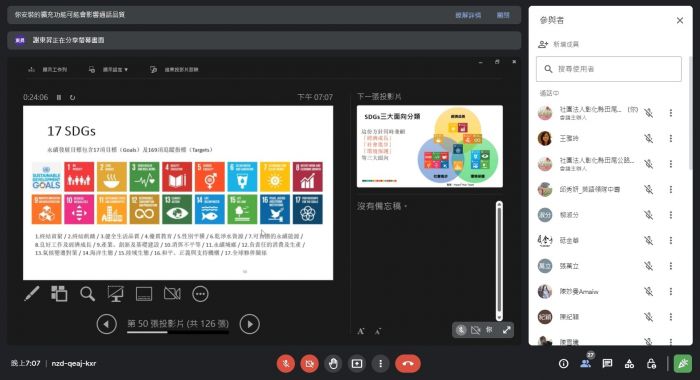Open options for 王雅玲
Image resolution: width=700 pixels, height=380 pixels.
(671, 138)
